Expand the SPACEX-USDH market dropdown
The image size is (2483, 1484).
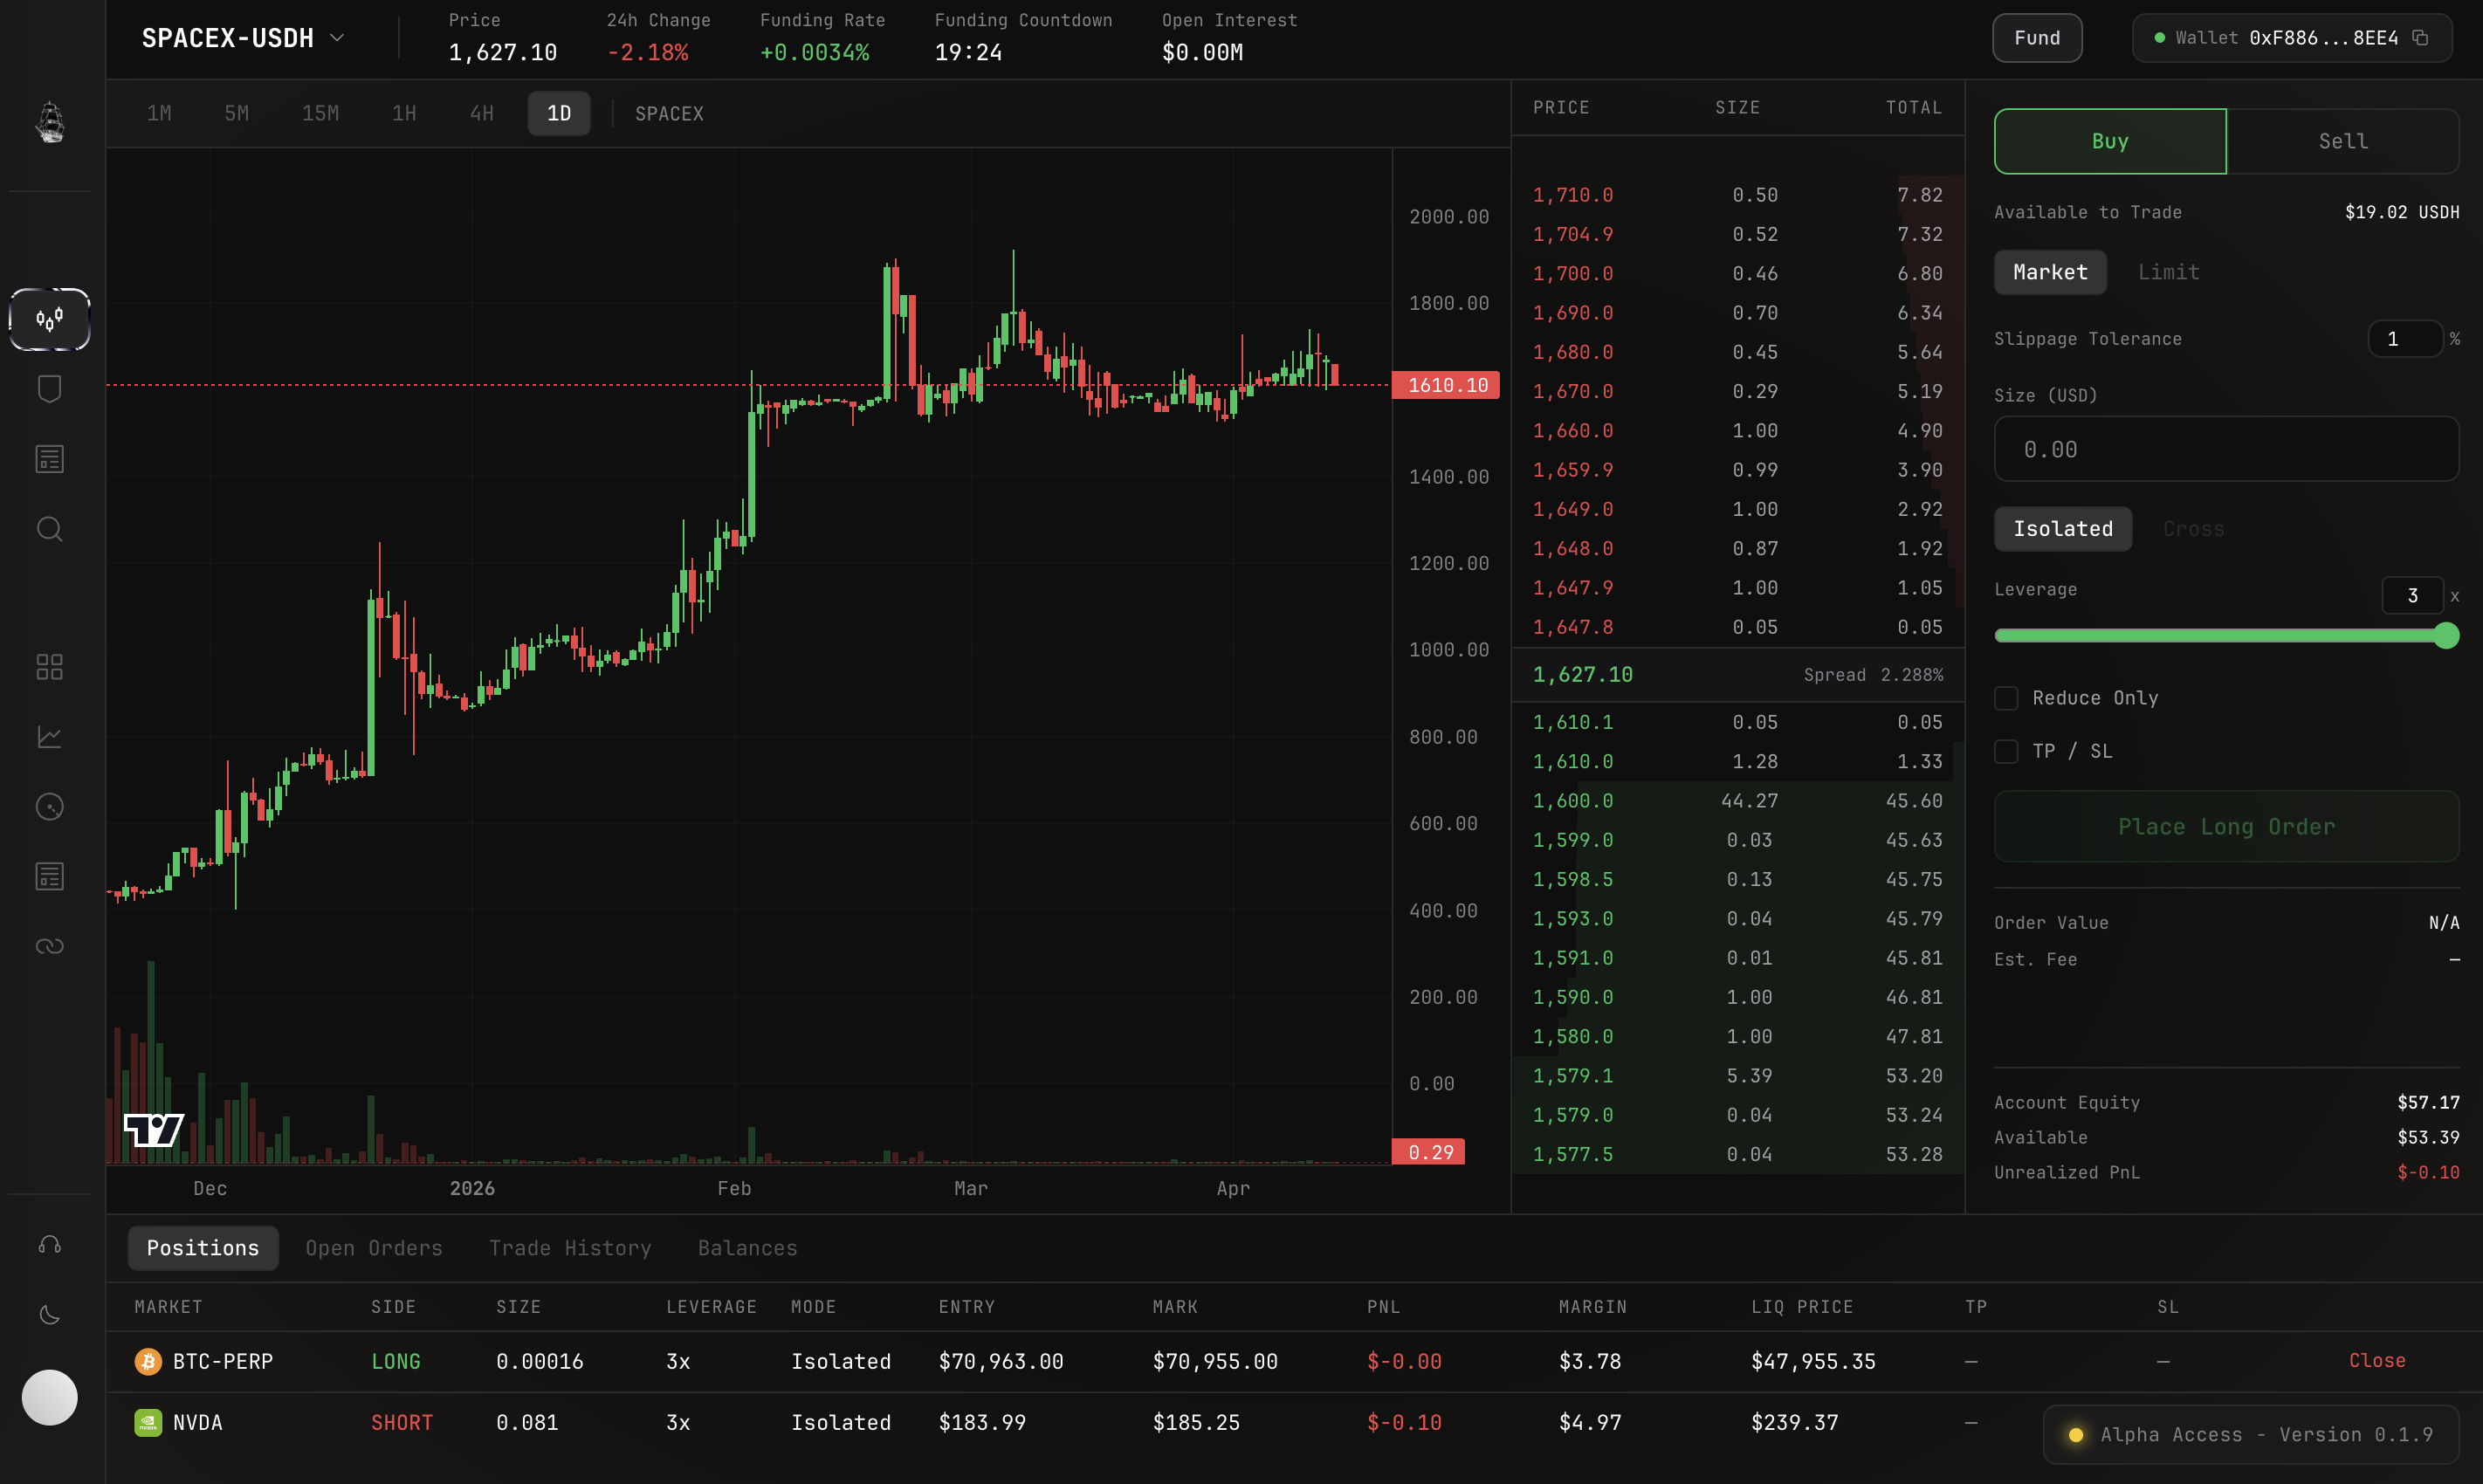(x=338, y=38)
